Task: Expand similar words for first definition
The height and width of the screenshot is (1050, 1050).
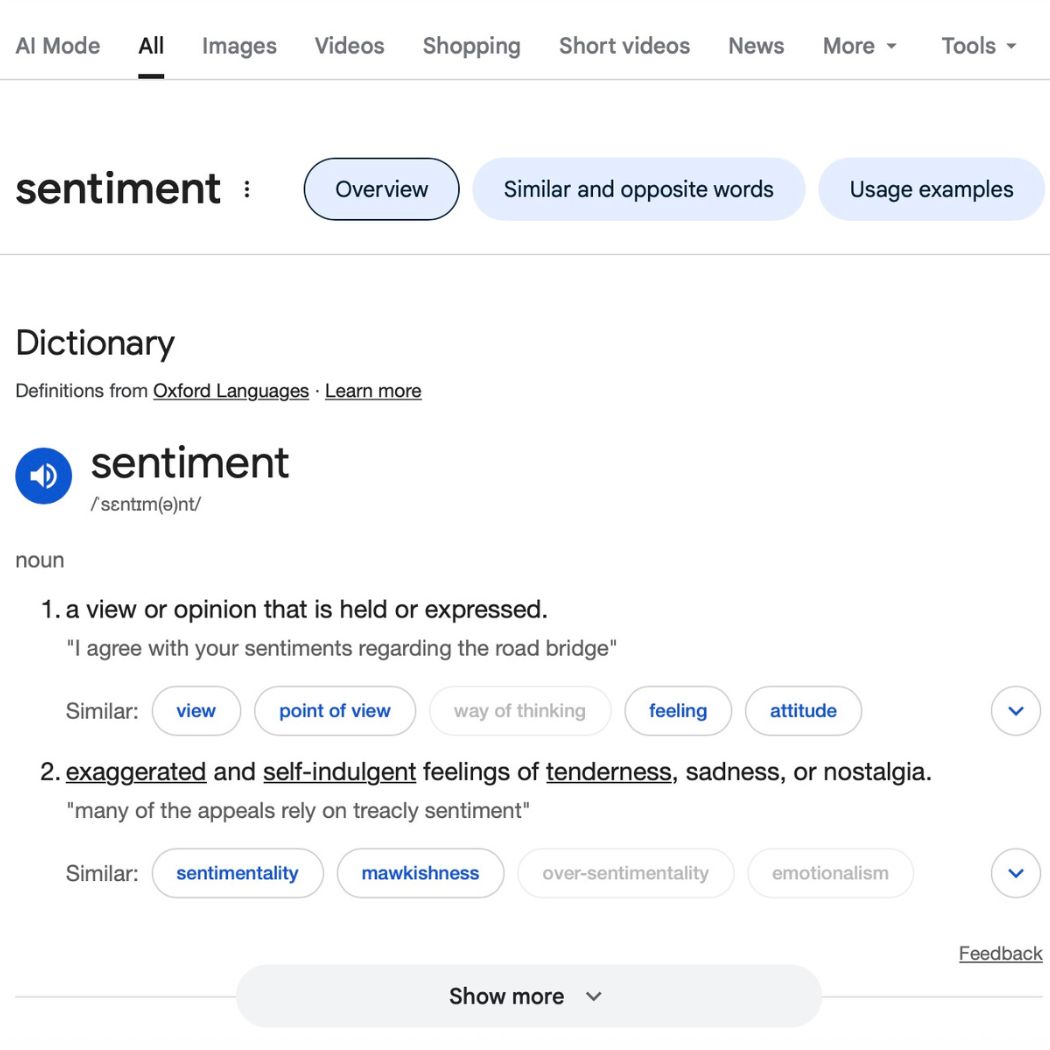Action: pos(1015,711)
